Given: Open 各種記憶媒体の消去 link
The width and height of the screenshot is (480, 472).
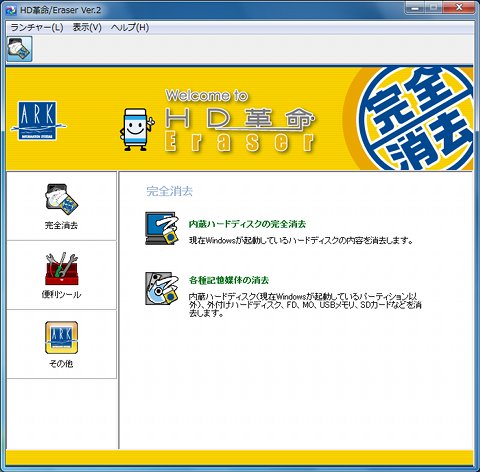Looking at the screenshot, I should [x=229, y=280].
